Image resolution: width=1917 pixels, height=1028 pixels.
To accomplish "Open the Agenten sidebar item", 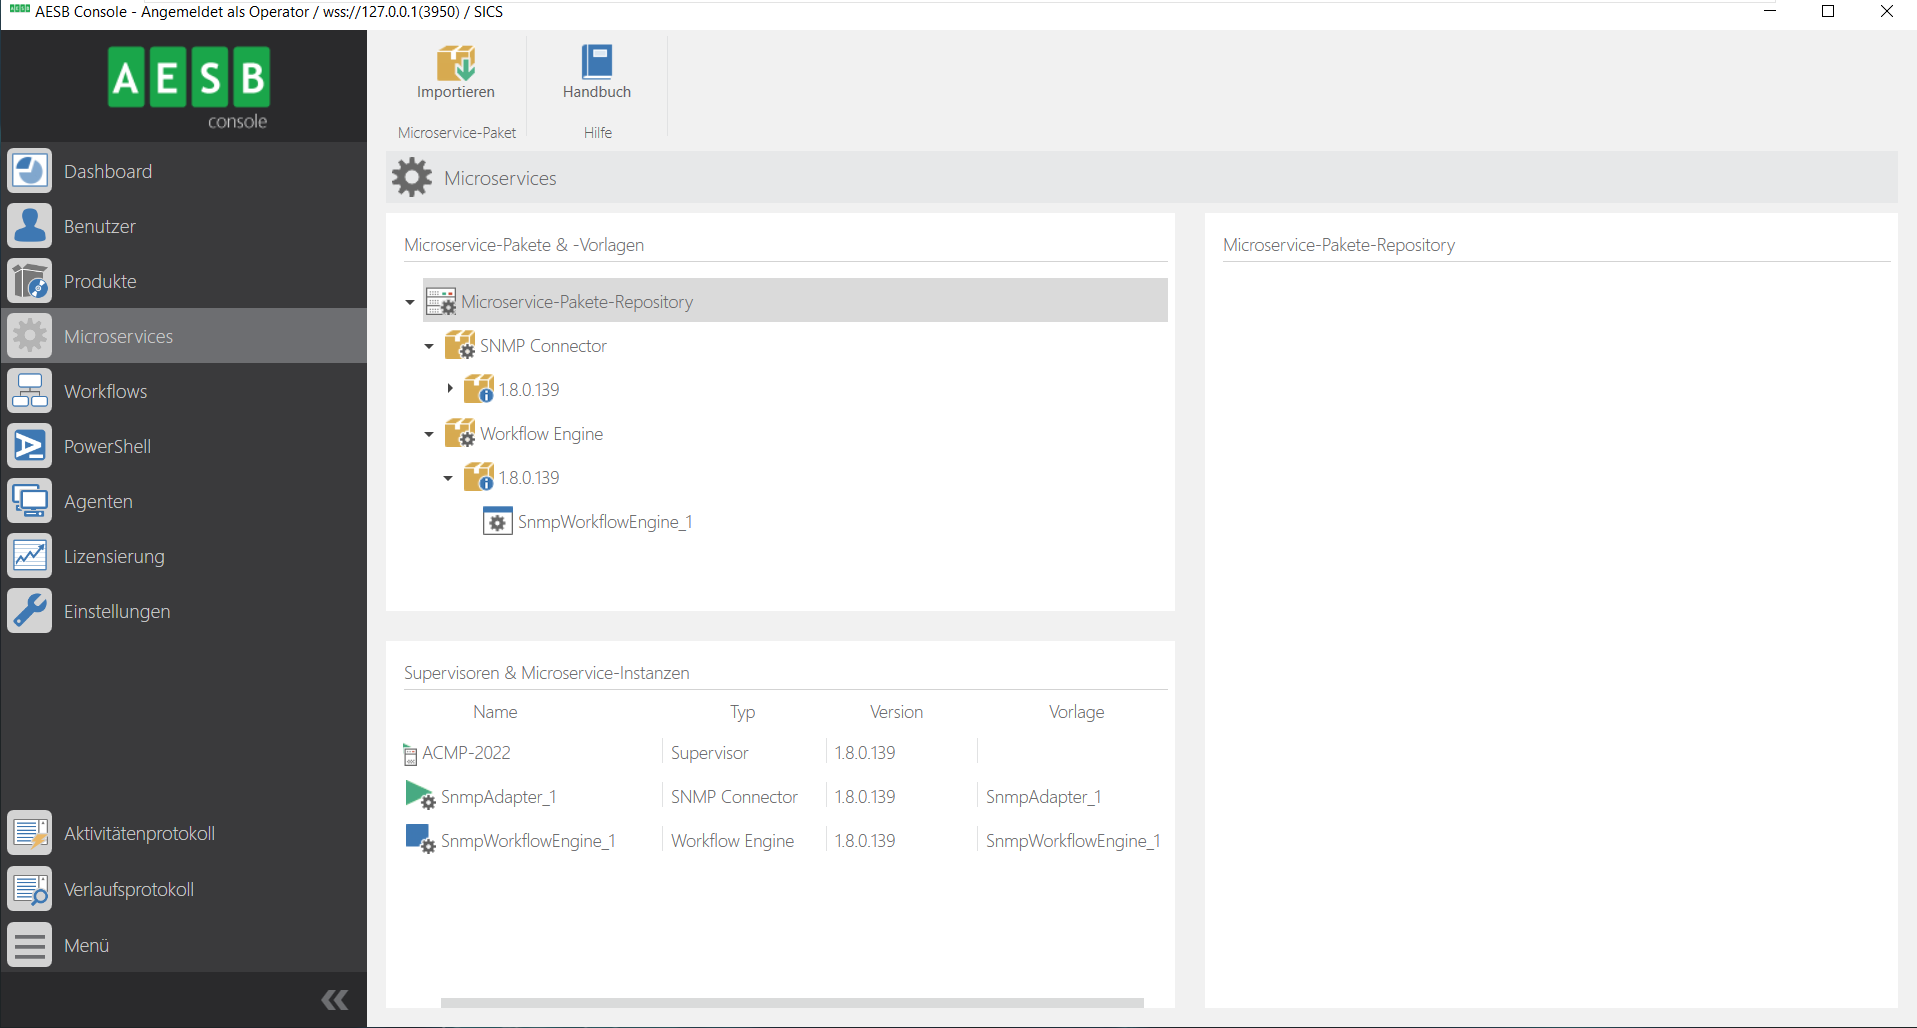I will pos(98,501).
